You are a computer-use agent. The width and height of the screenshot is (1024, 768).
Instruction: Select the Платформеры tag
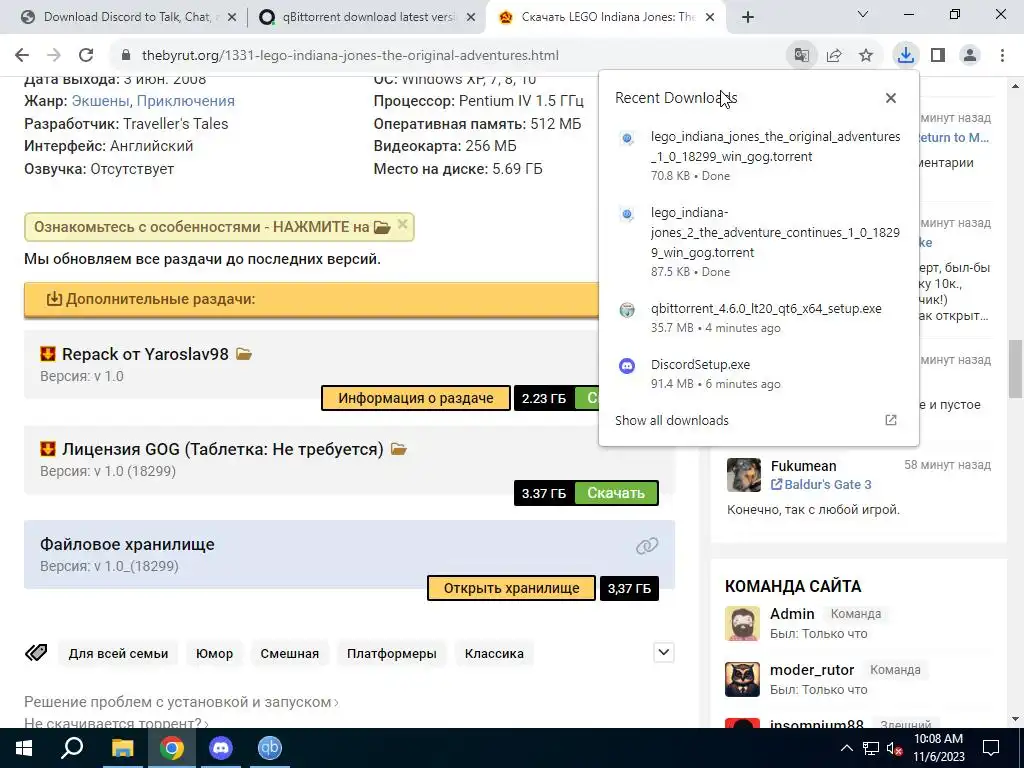click(392, 654)
